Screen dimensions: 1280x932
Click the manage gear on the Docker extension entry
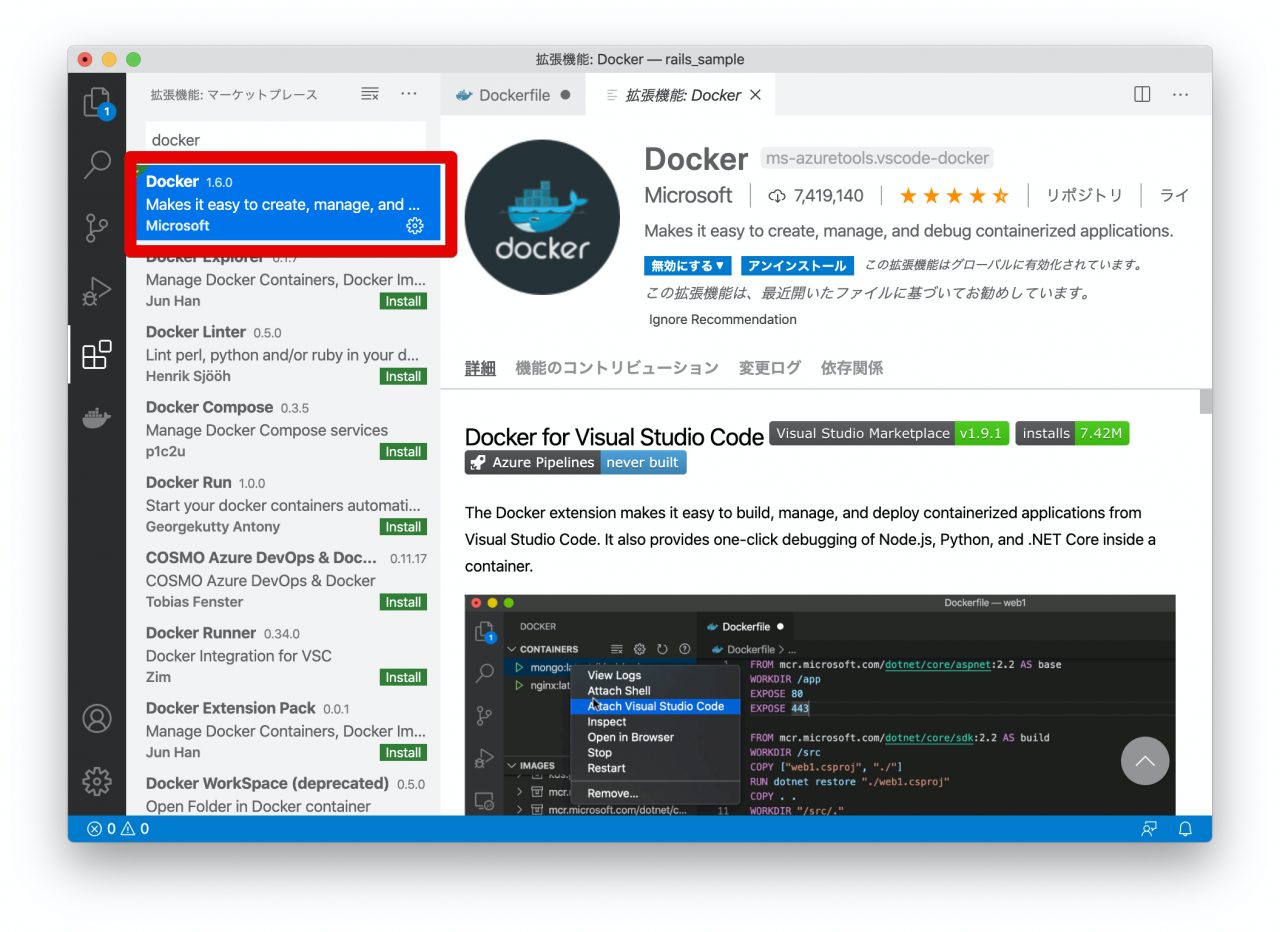pyautogui.click(x=415, y=226)
